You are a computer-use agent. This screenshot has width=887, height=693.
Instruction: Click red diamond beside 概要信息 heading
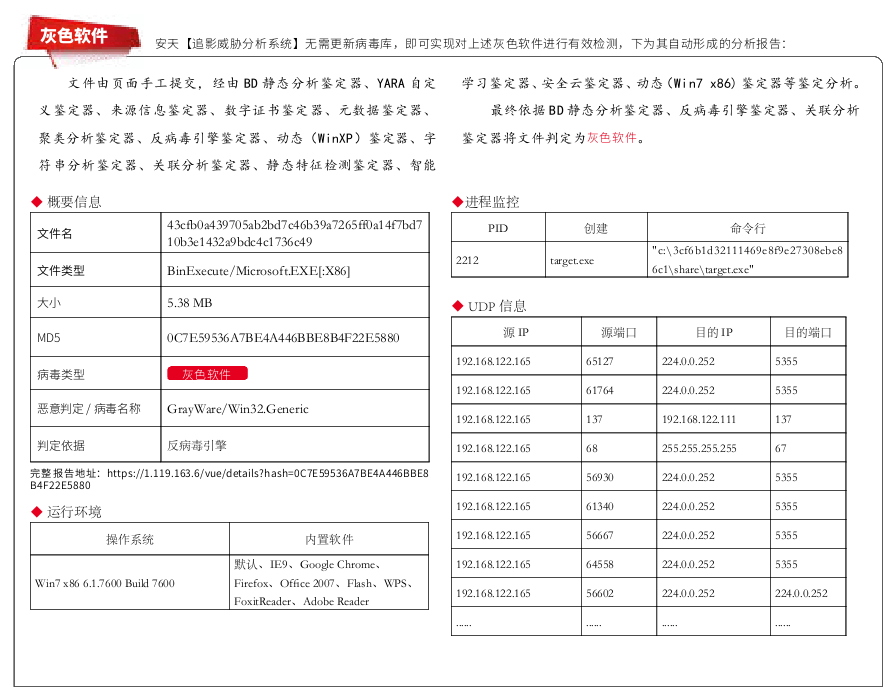[37, 201]
